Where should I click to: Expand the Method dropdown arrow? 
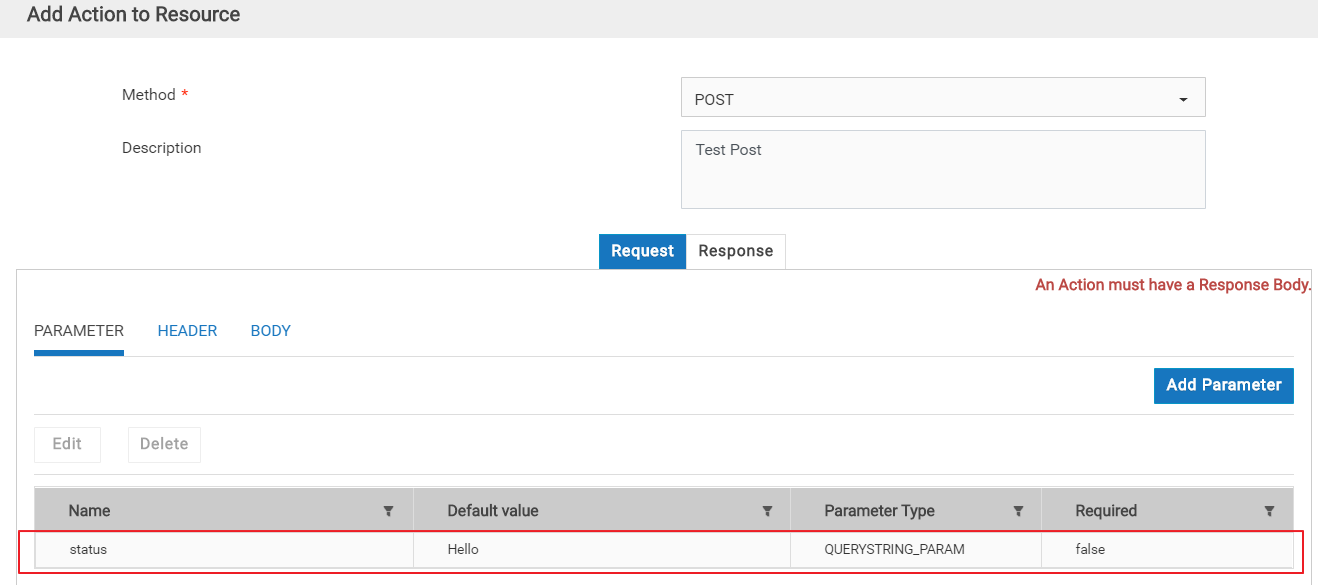(1184, 100)
